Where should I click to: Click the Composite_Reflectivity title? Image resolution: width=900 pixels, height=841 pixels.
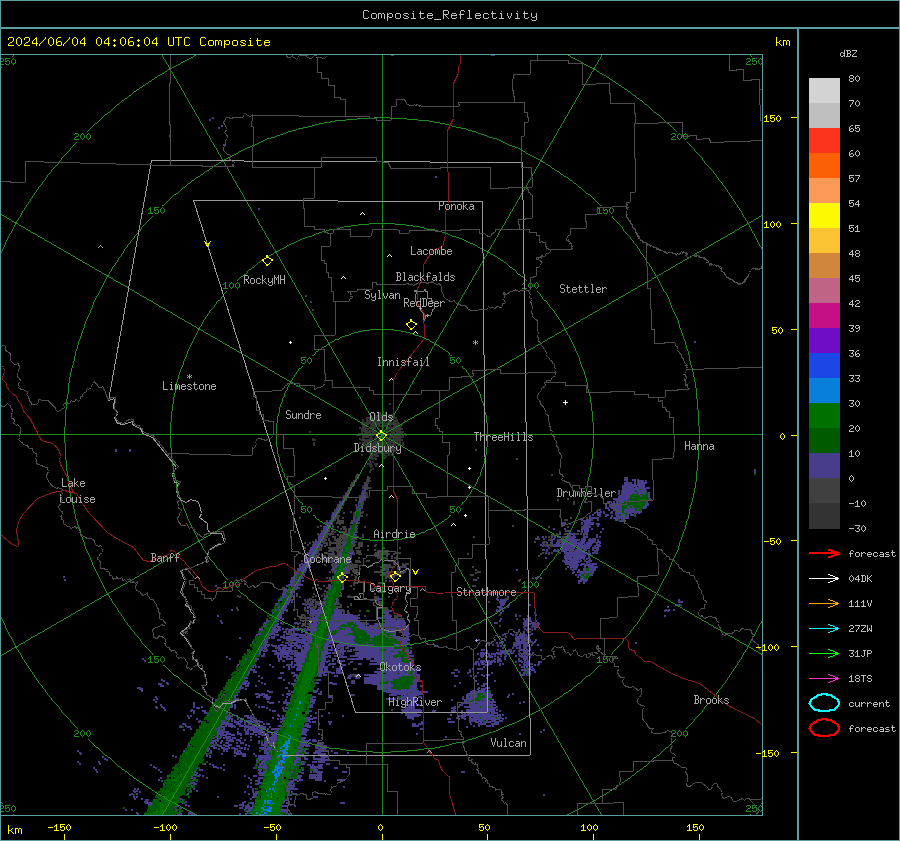pyautogui.click(x=450, y=15)
